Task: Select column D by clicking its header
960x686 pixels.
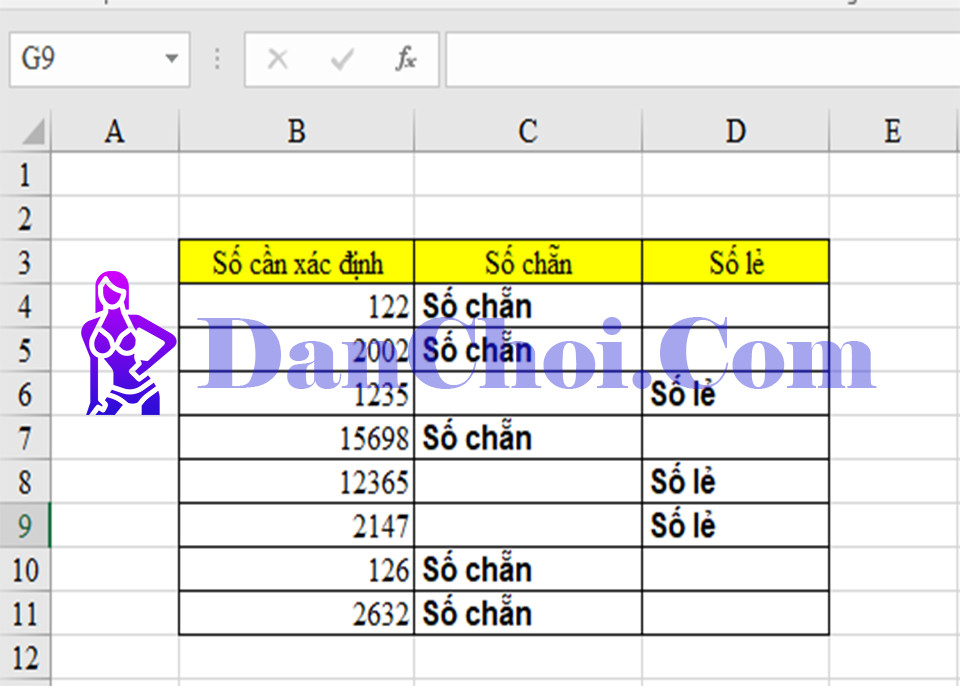Action: pyautogui.click(x=735, y=130)
